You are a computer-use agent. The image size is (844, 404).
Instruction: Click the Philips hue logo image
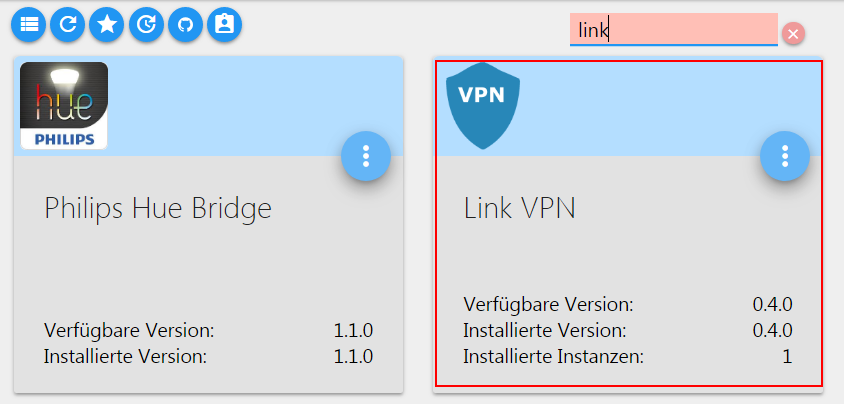click(x=64, y=105)
